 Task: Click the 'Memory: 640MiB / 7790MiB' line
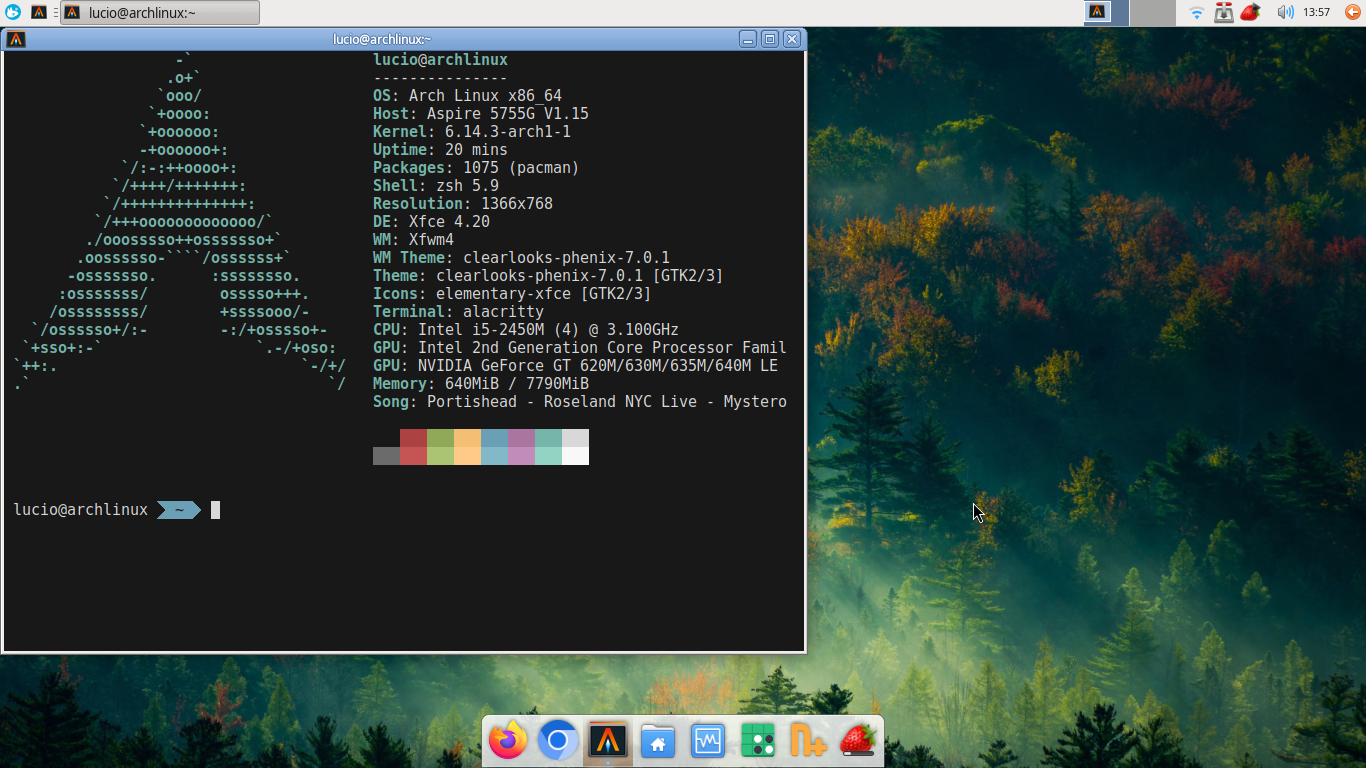point(481,384)
